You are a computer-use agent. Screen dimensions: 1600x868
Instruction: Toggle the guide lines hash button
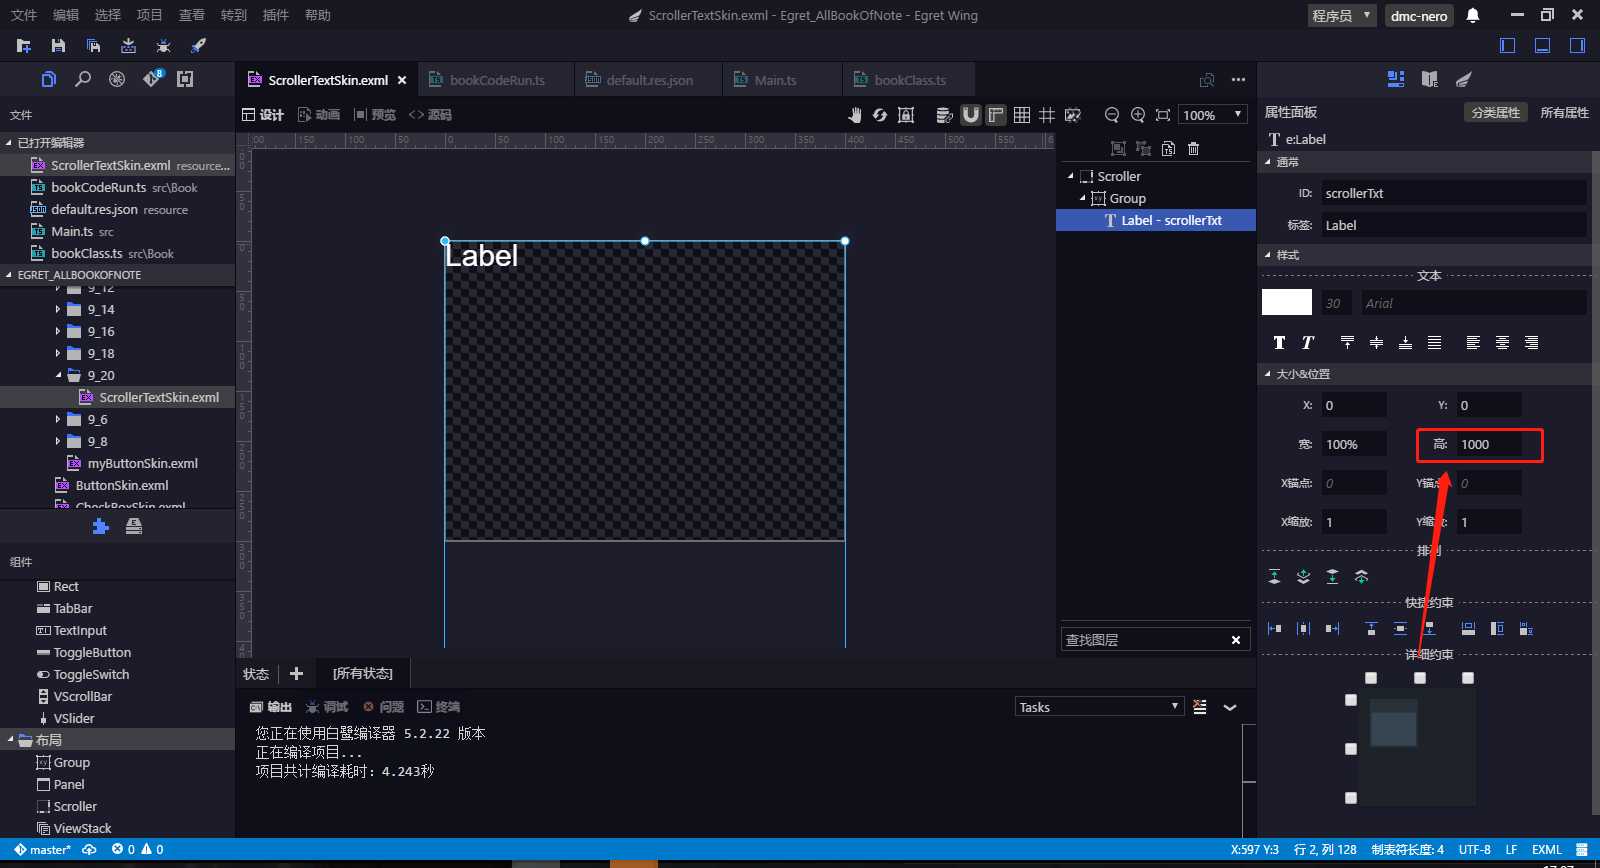click(1047, 115)
